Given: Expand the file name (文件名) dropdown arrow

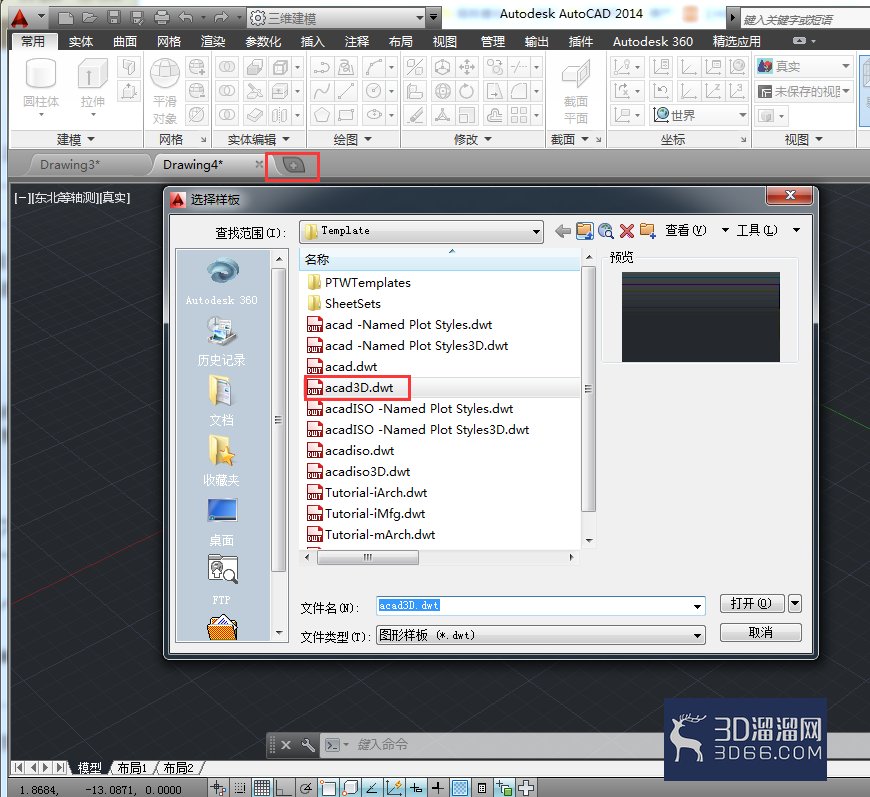Looking at the screenshot, I should 697,606.
